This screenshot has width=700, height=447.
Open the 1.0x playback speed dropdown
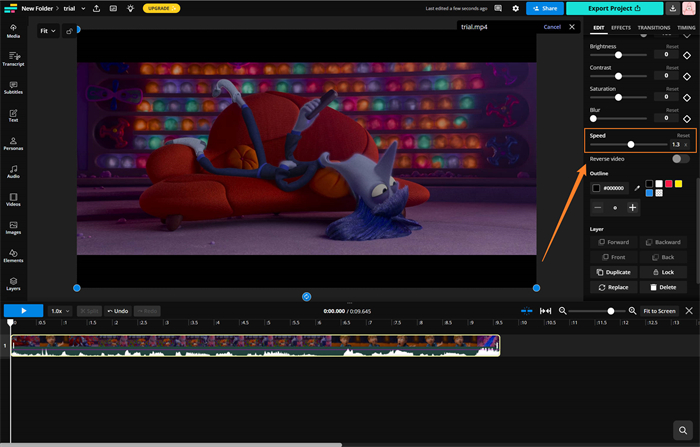pos(61,311)
